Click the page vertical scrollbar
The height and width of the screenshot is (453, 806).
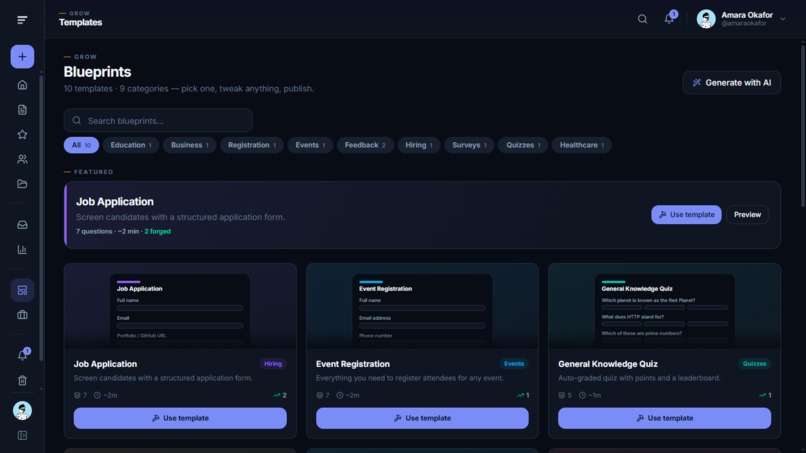pos(802,126)
